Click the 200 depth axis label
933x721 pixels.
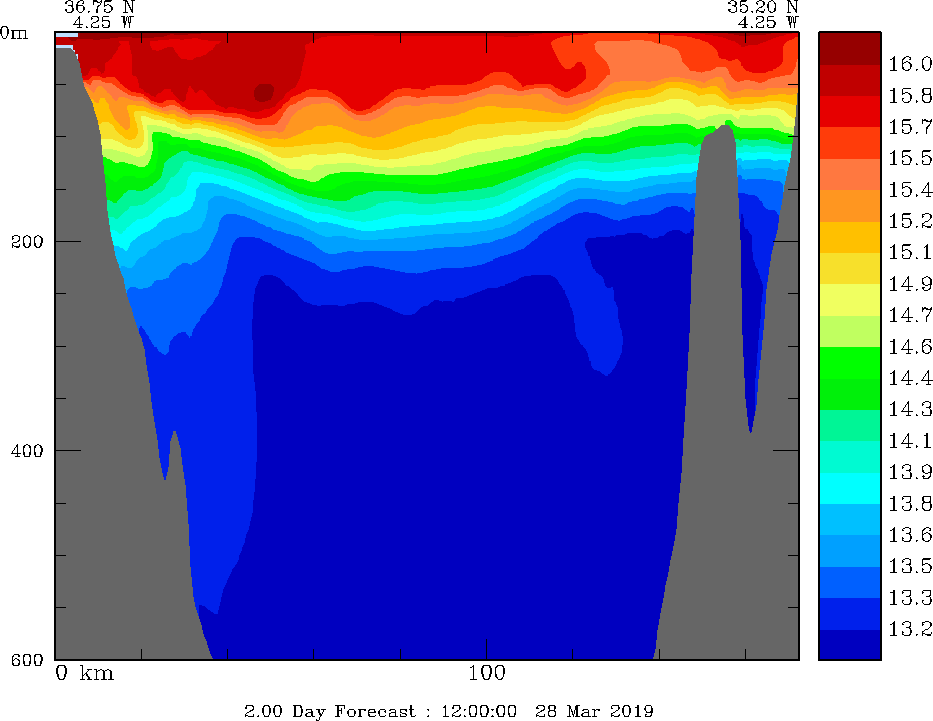[27, 242]
